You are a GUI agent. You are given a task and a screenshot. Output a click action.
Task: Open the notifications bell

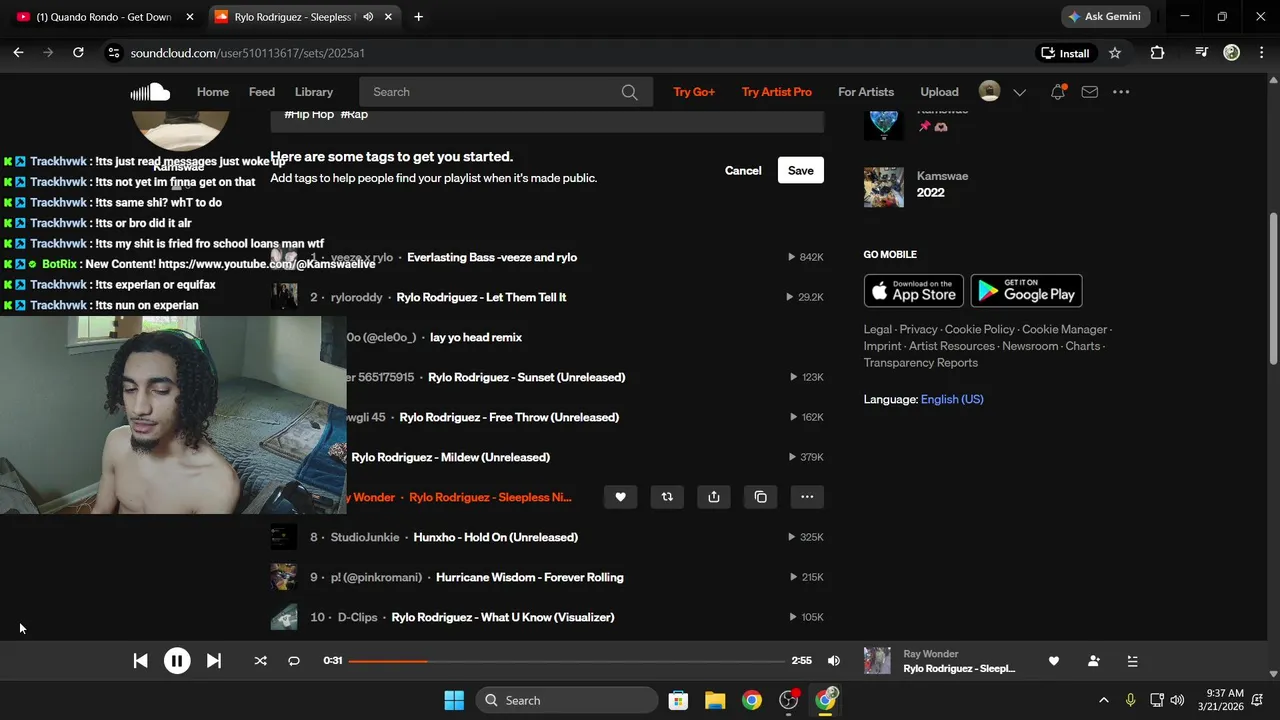(1058, 92)
